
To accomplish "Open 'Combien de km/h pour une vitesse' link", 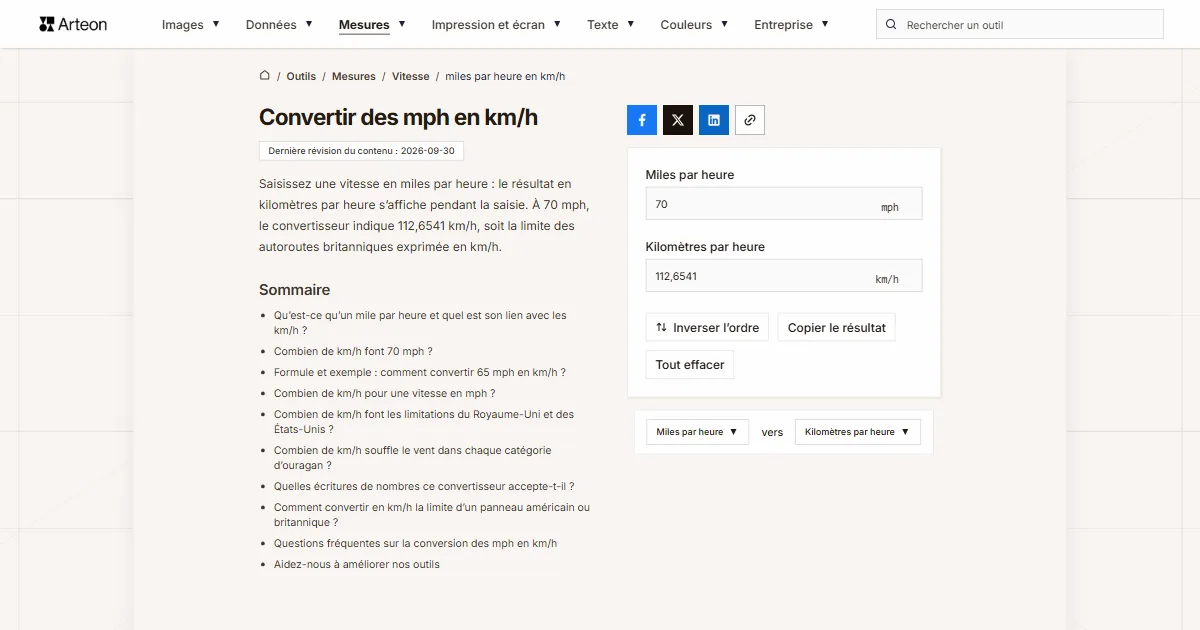I will 385,393.
